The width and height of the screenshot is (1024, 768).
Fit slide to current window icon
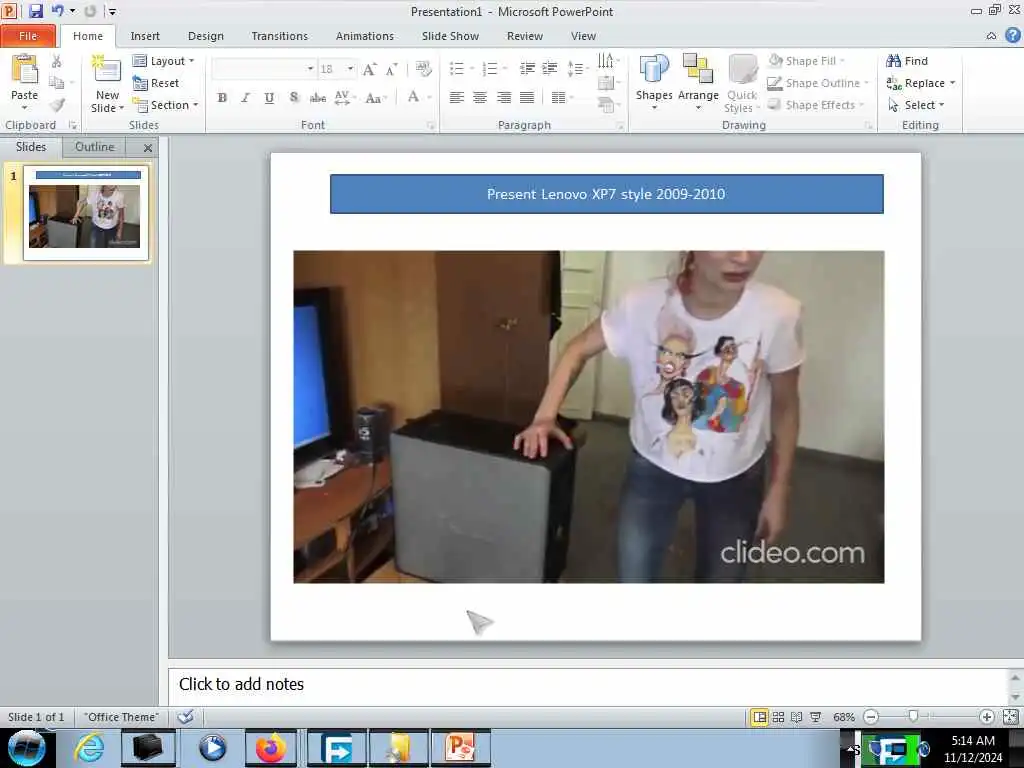(x=1010, y=716)
